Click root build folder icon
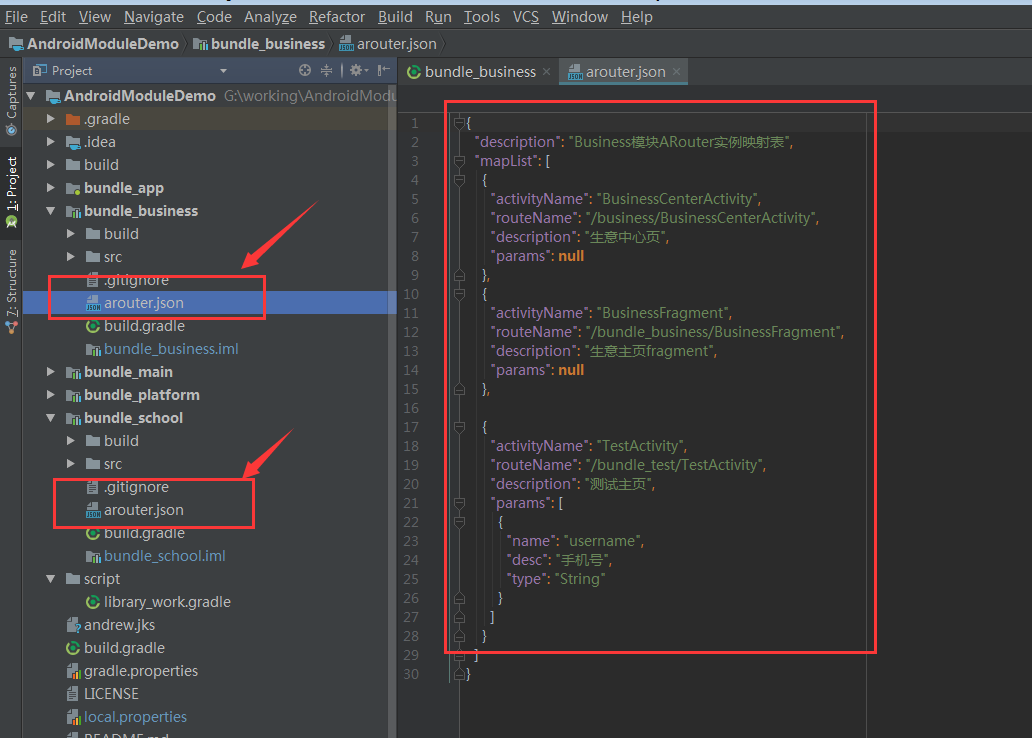Viewport: 1032px width, 738px height. (73, 165)
